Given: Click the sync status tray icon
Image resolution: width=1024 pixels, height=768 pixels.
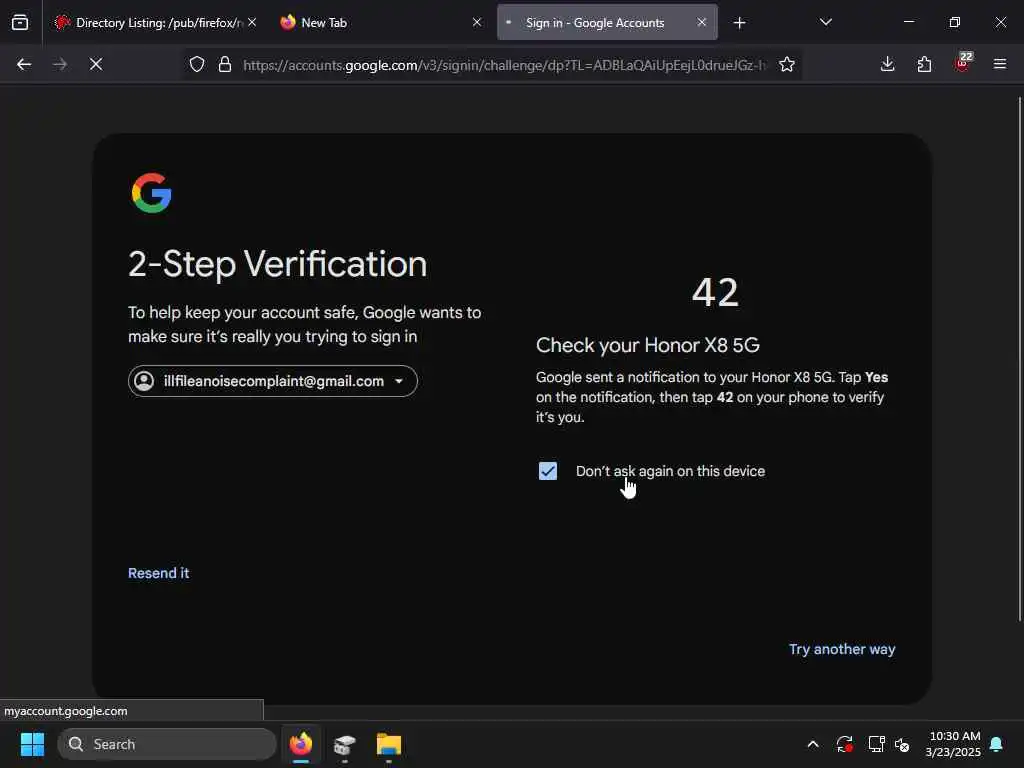Looking at the screenshot, I should (844, 744).
